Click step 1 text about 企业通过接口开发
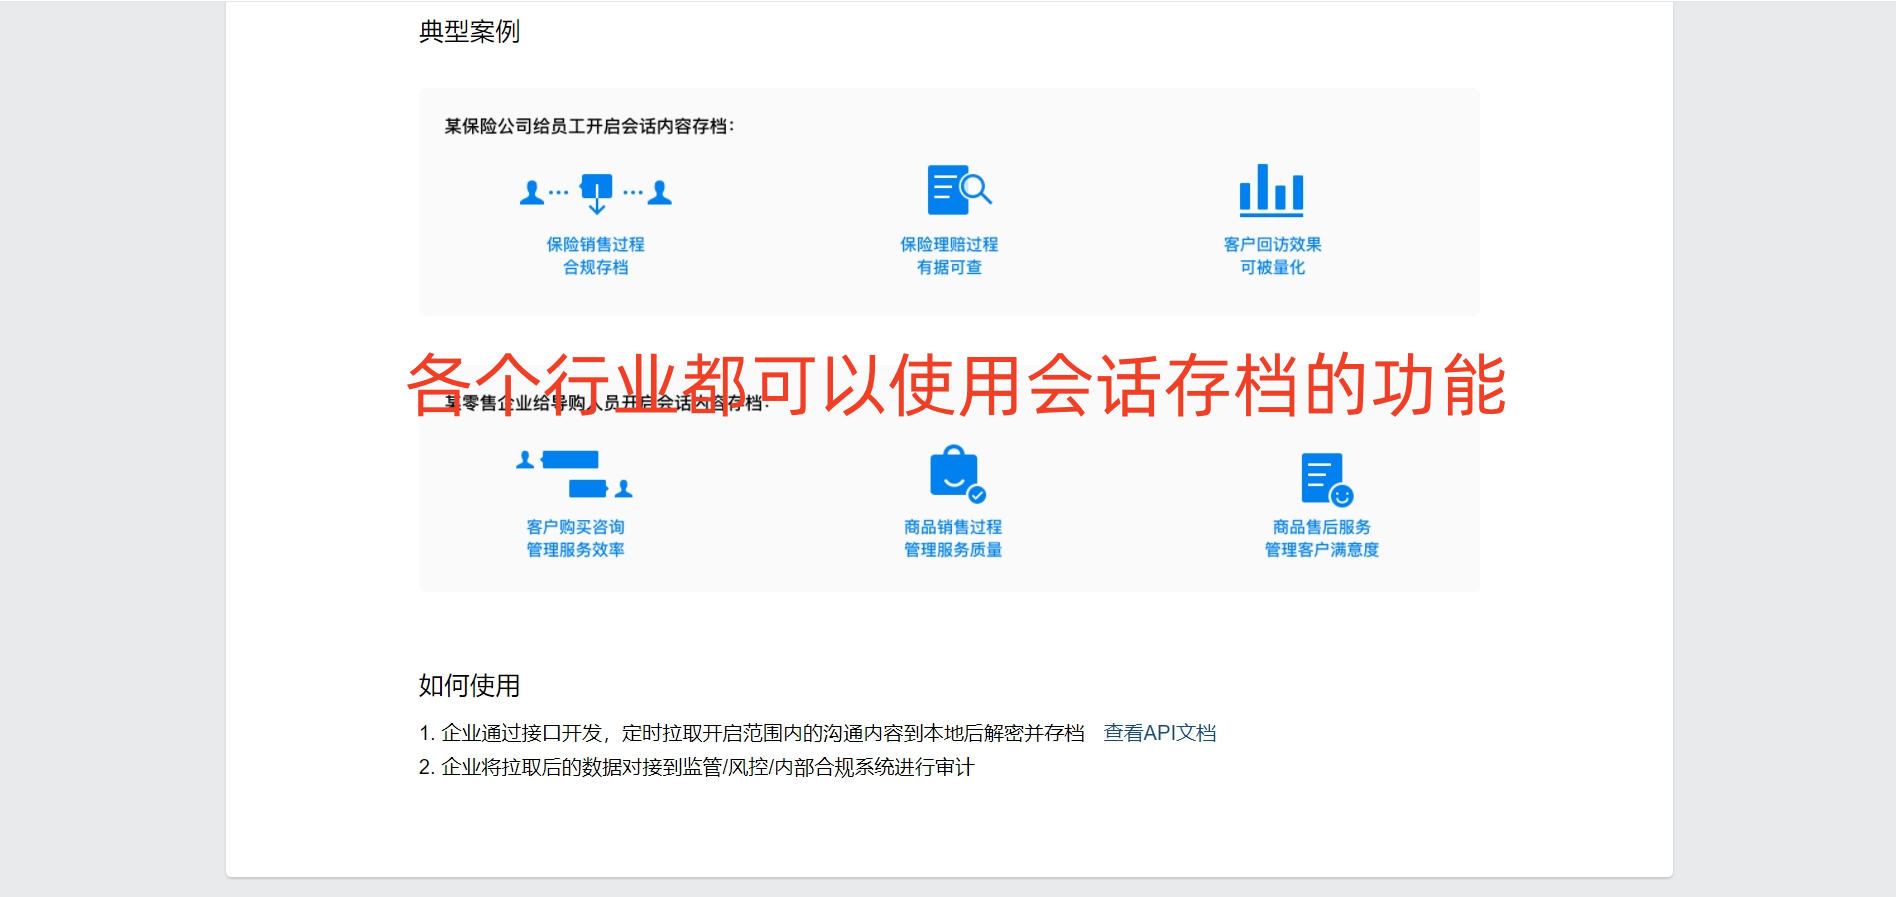 coord(751,733)
